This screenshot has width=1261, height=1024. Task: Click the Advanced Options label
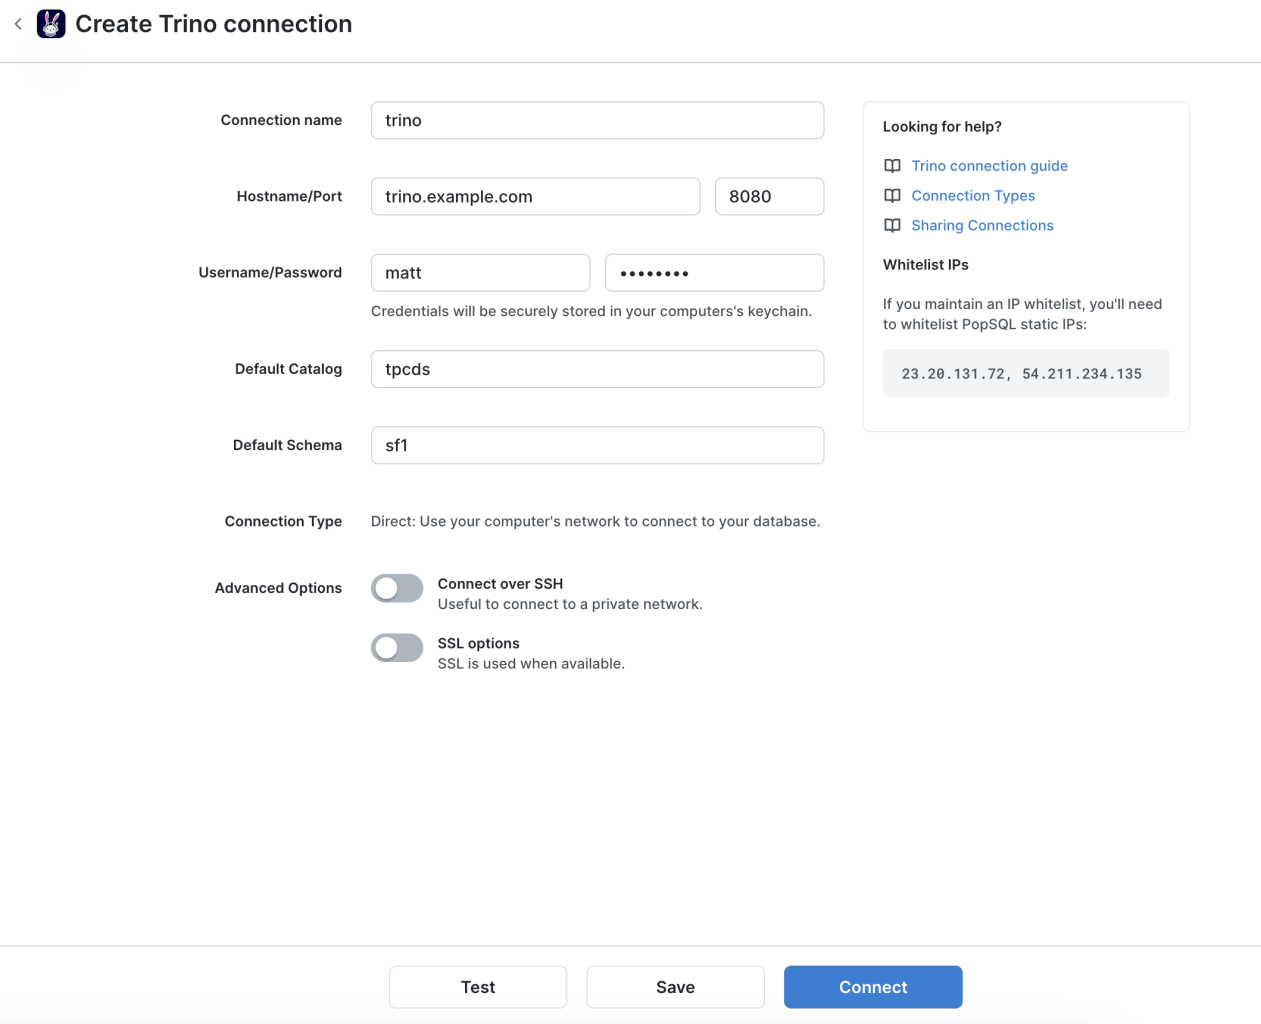pos(278,588)
